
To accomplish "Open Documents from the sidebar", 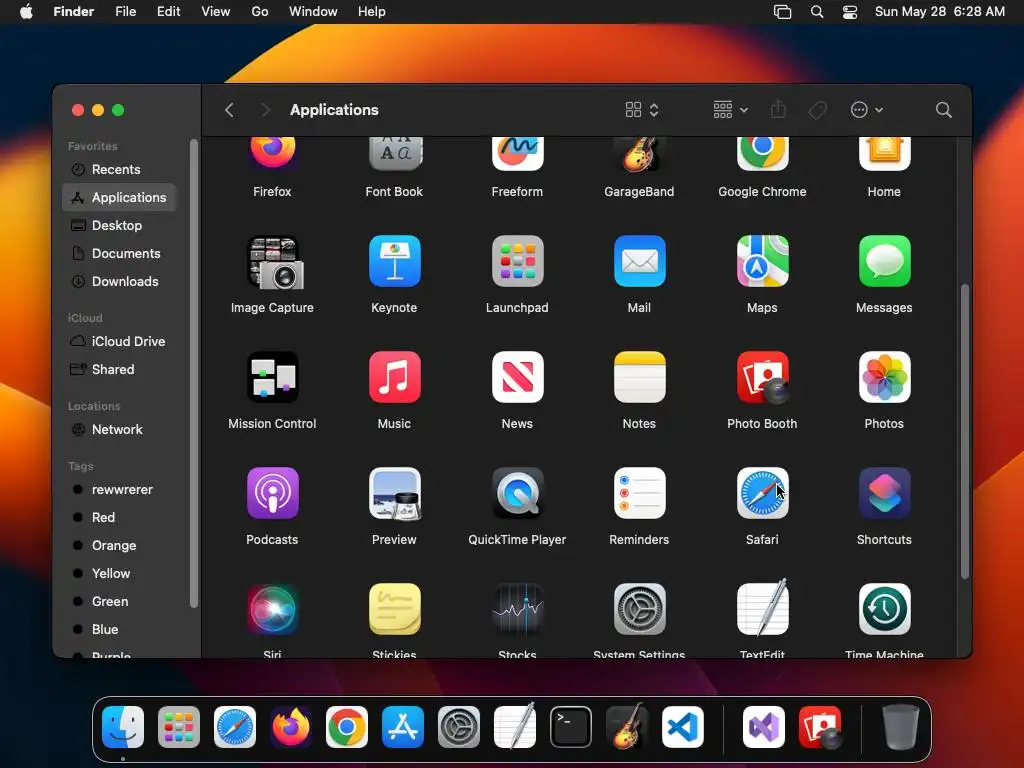I will coord(119,253).
